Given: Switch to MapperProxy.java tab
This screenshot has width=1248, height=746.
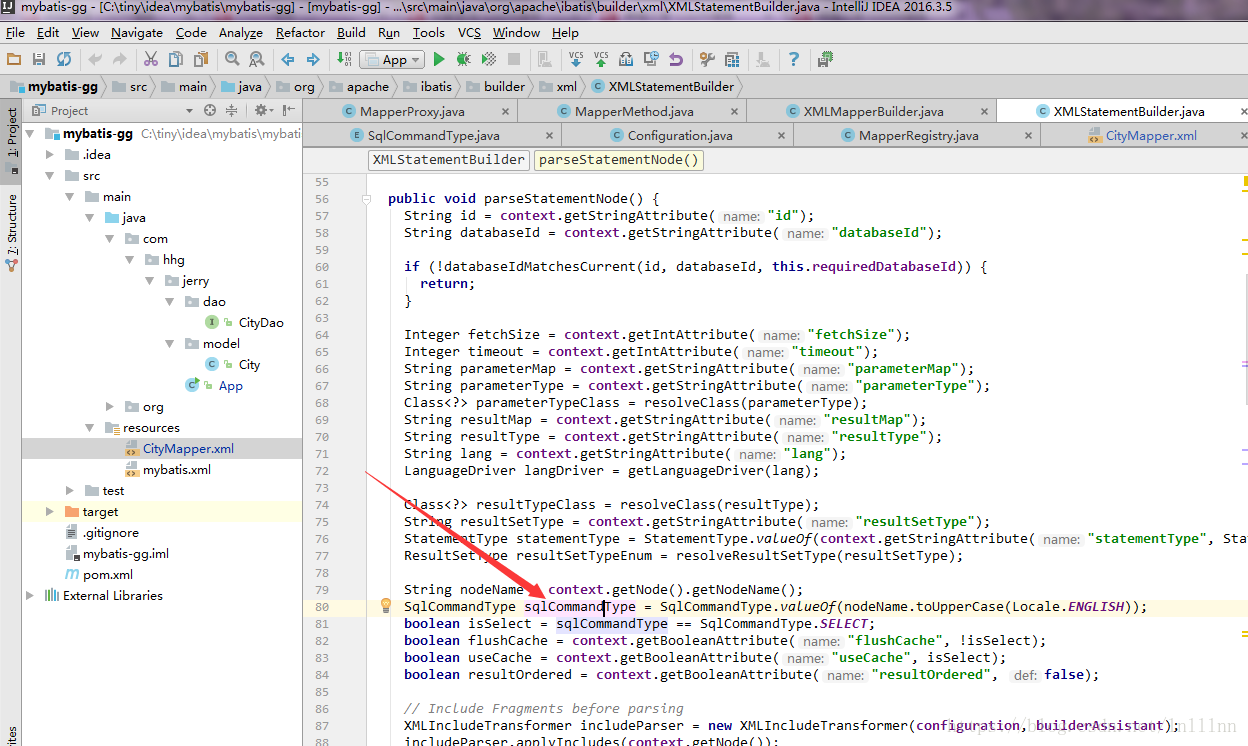Looking at the screenshot, I should (412, 111).
